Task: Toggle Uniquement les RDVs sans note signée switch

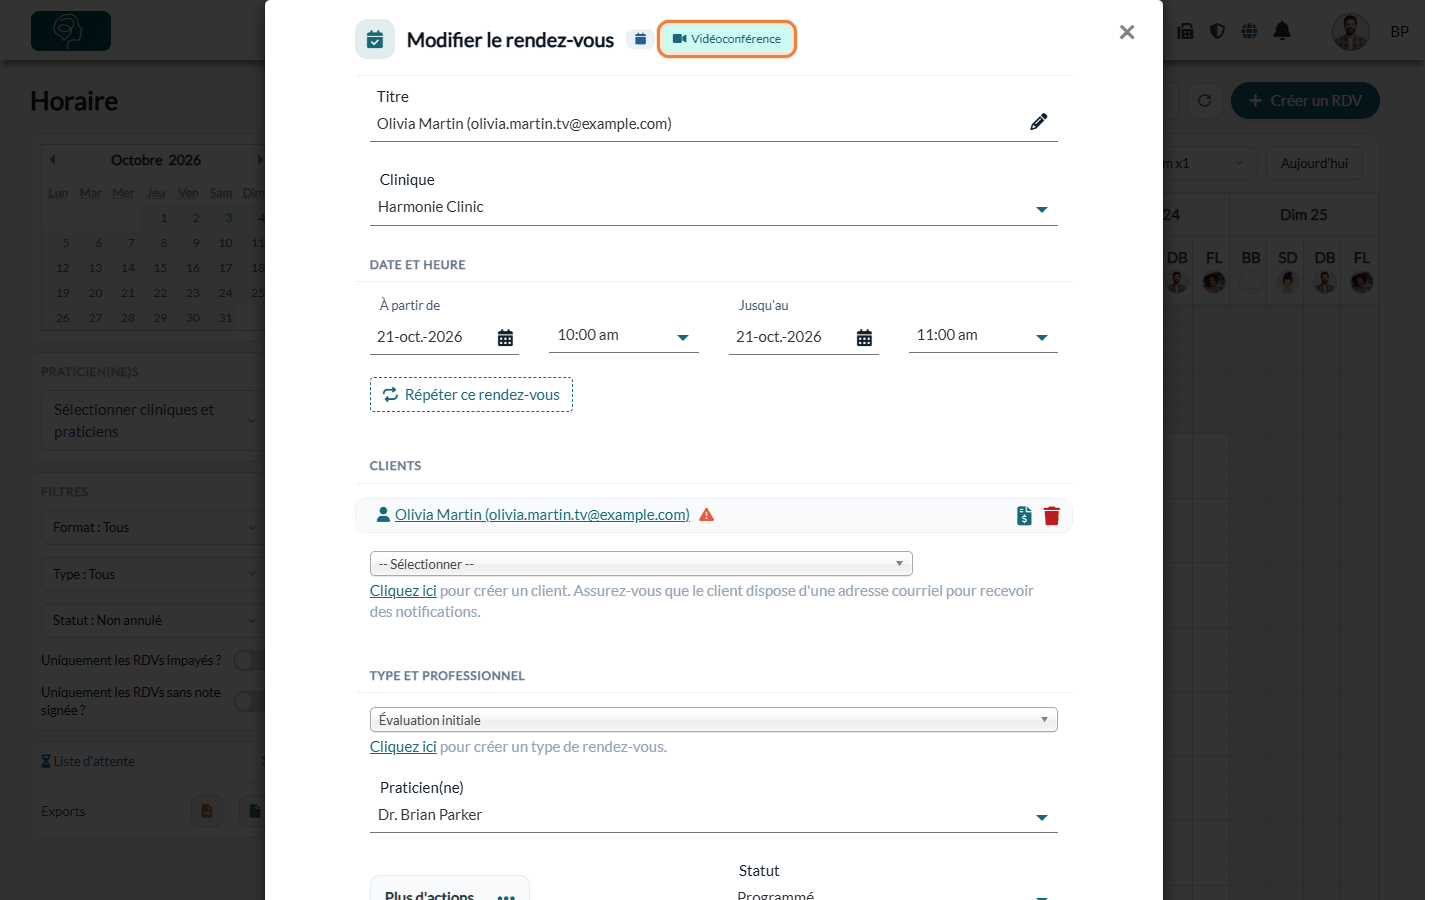Action: point(249,701)
